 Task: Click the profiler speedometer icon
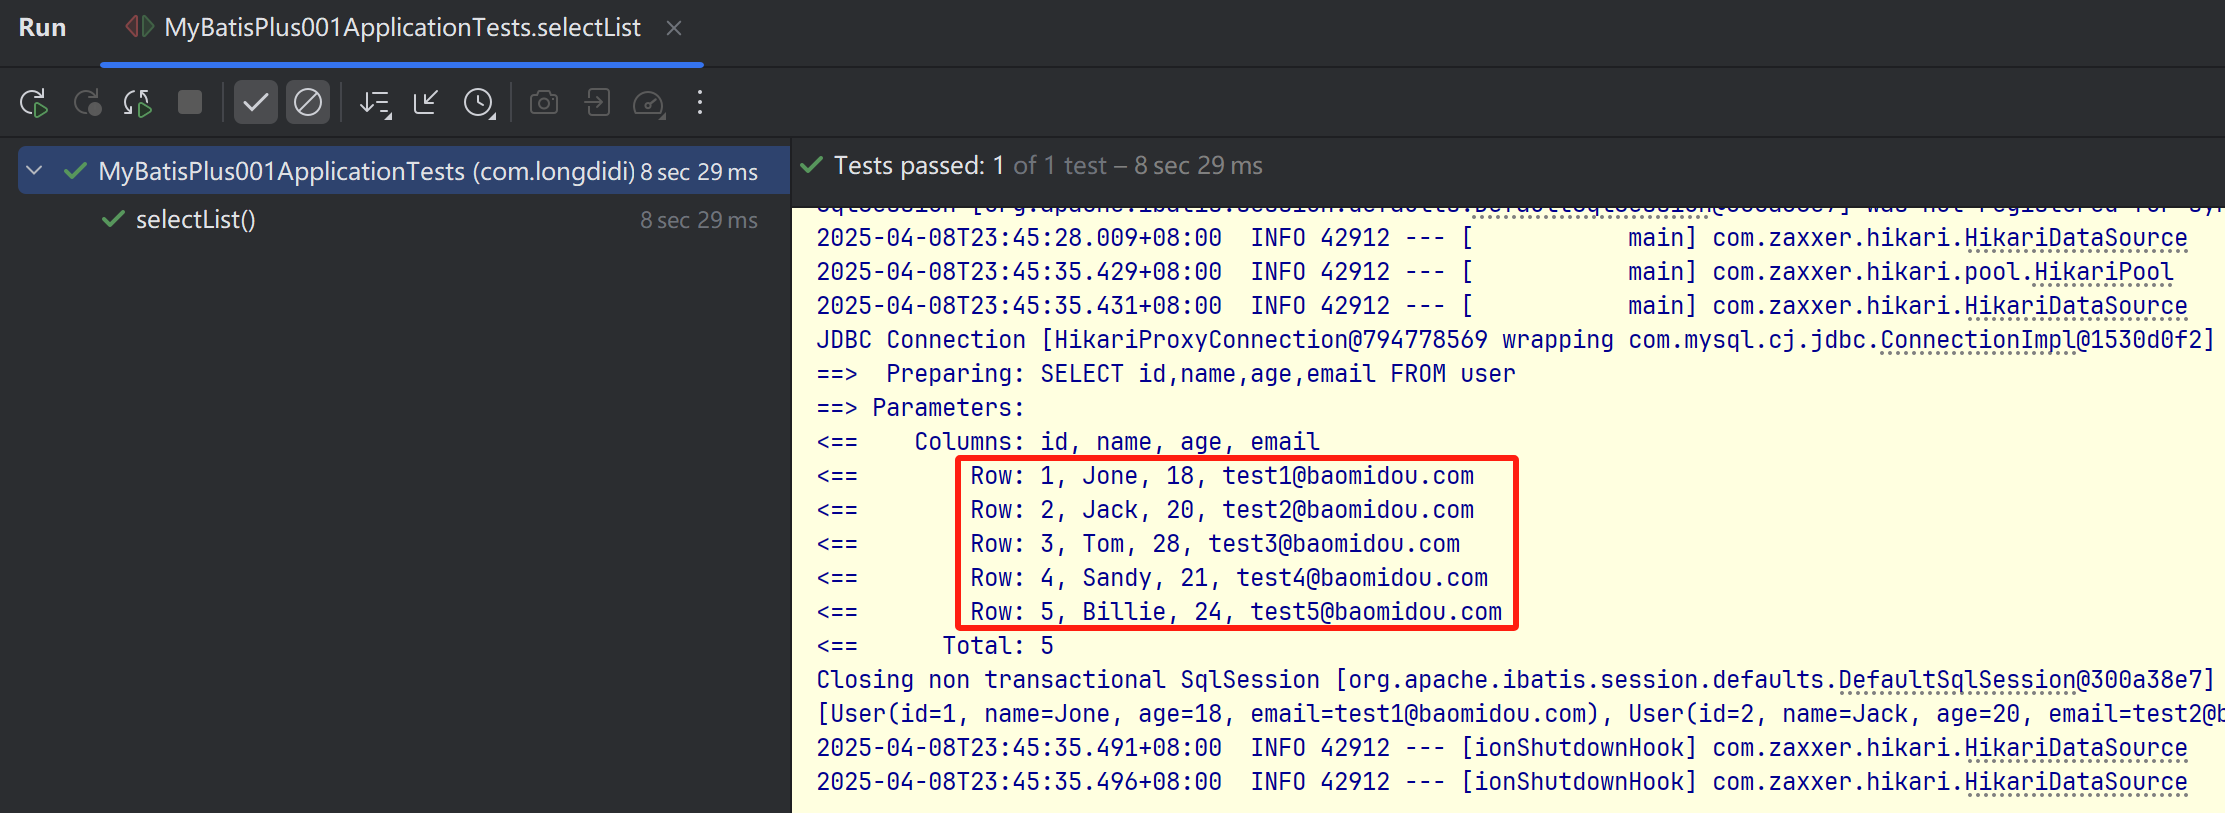pos(649,103)
